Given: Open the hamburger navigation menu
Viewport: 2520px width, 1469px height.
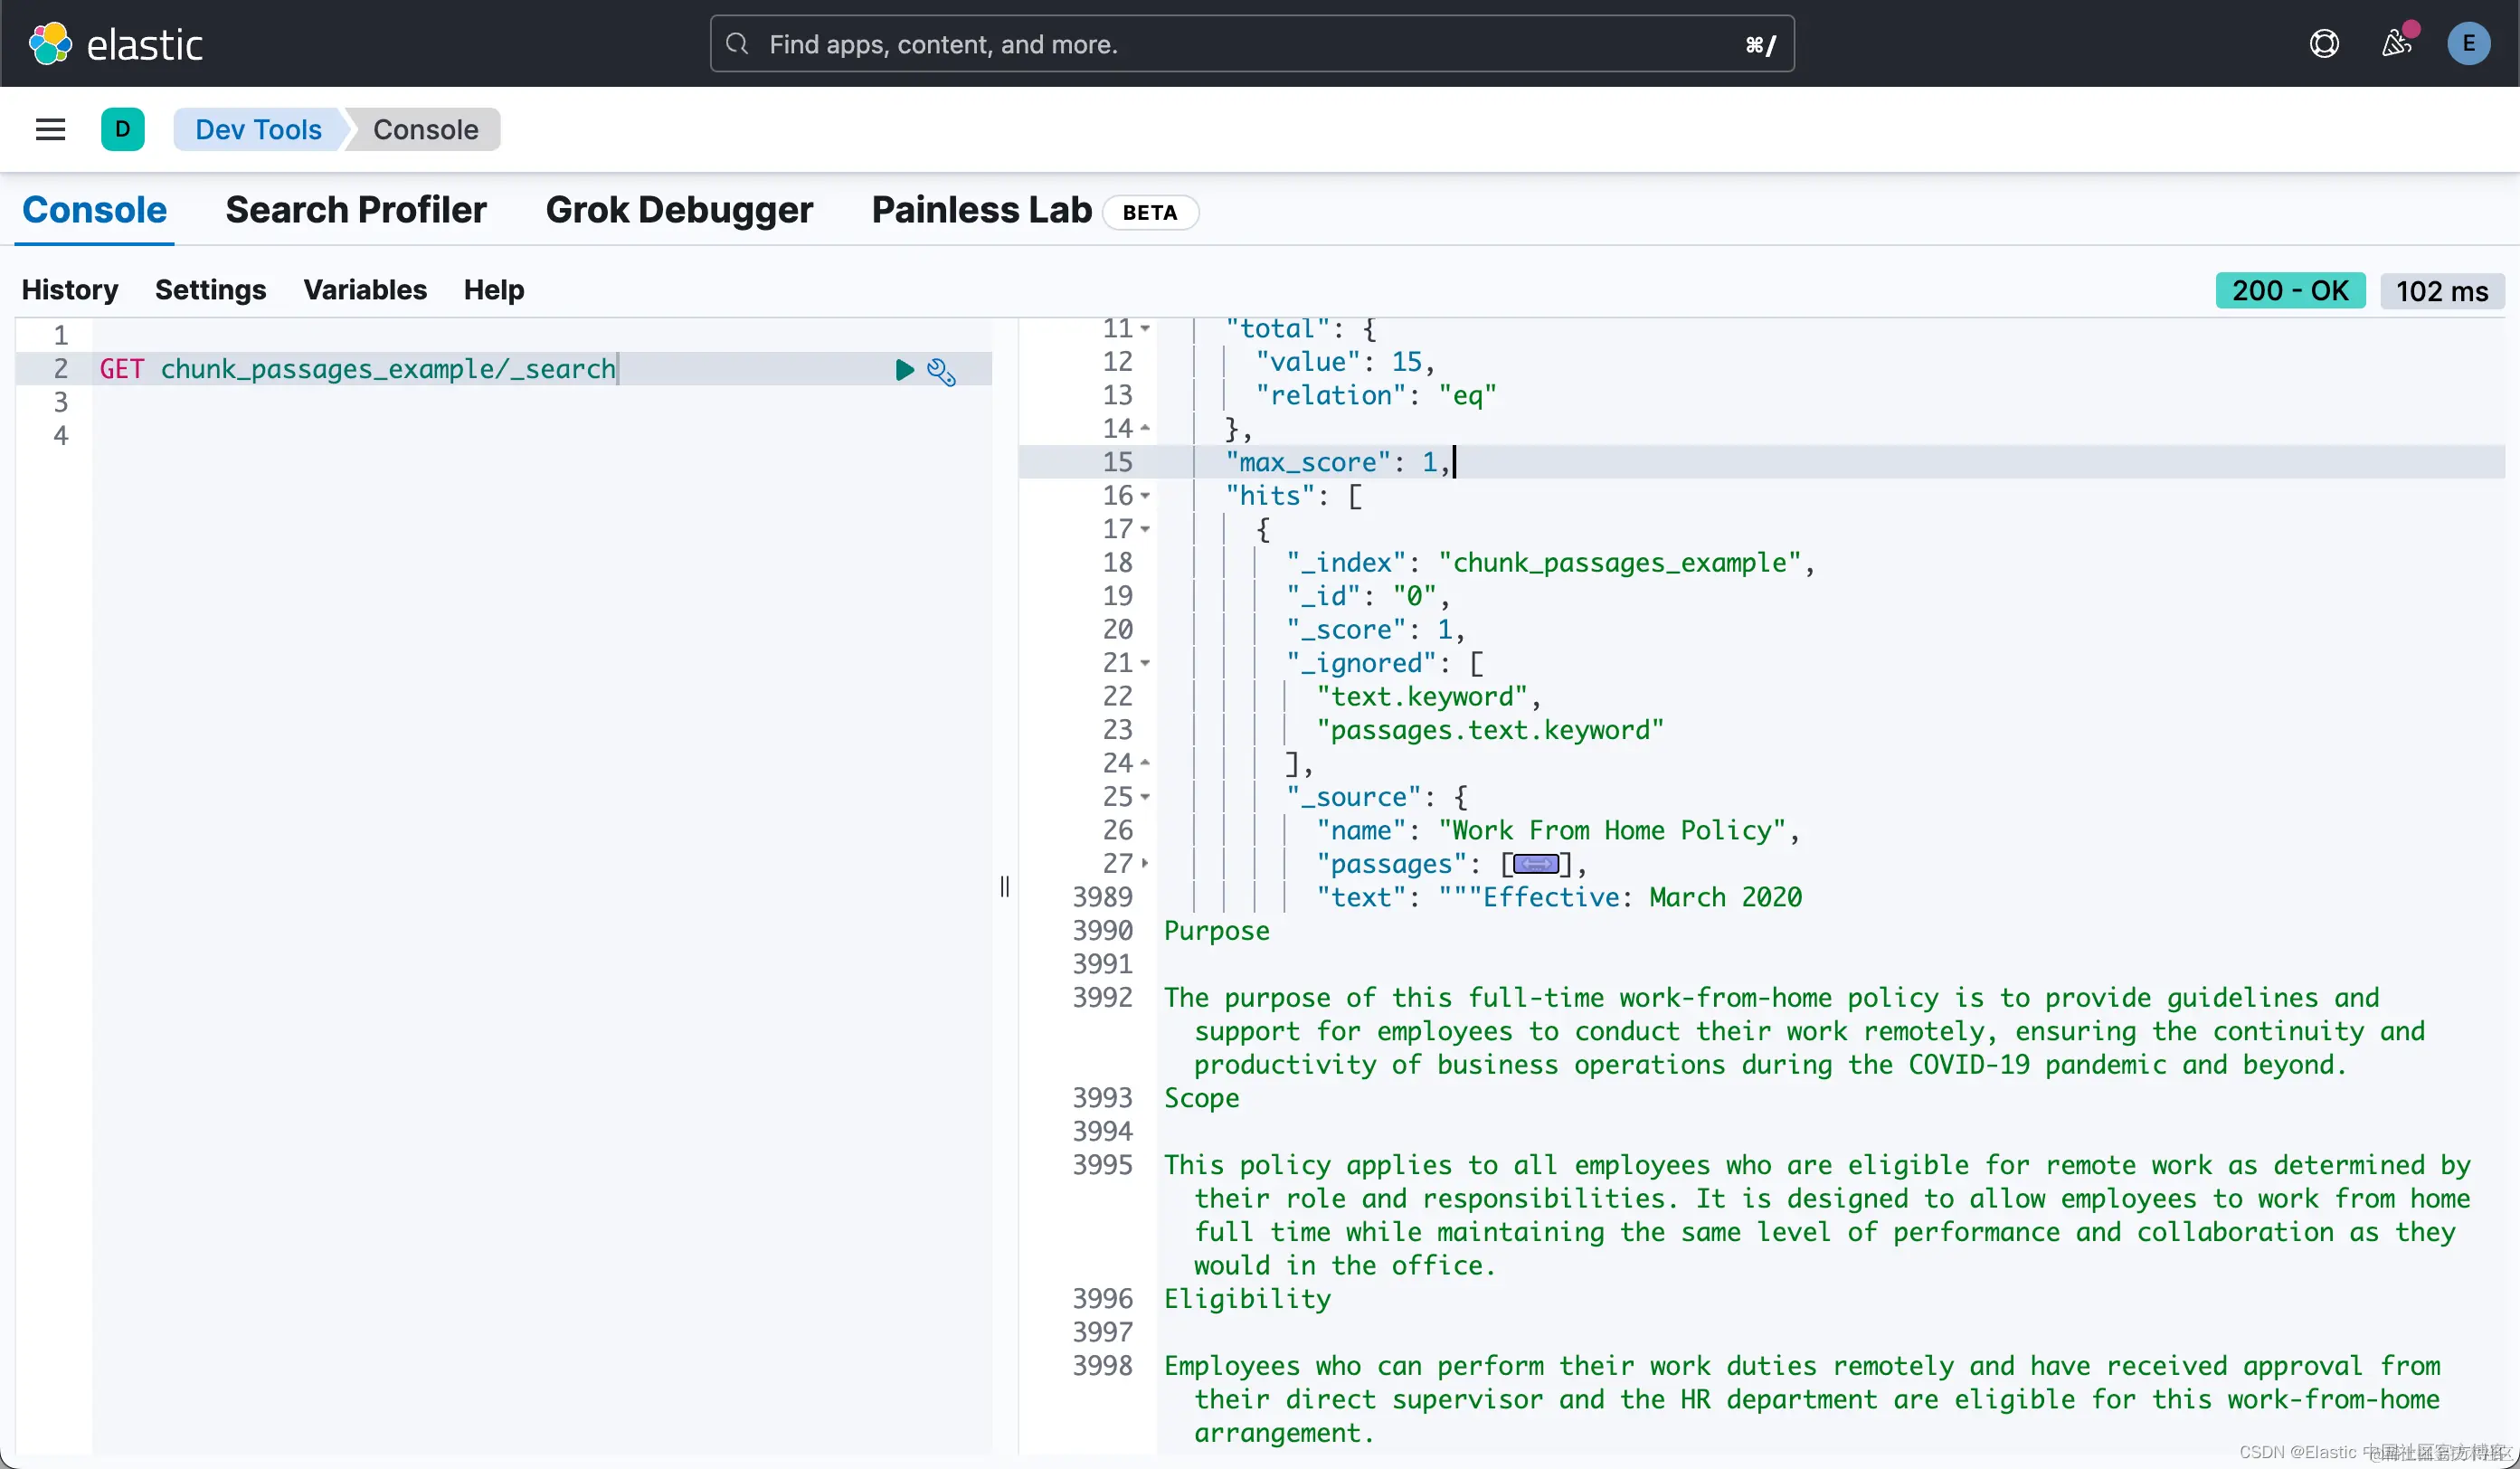Looking at the screenshot, I should point(50,129).
